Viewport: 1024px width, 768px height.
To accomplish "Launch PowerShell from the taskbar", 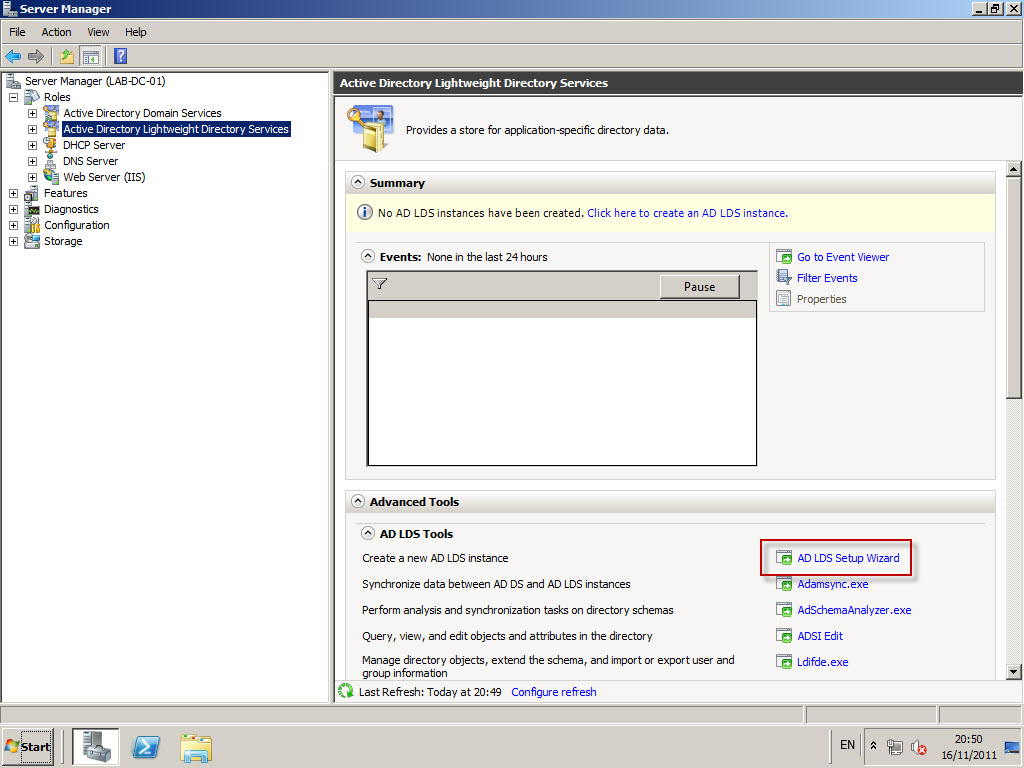I will click(146, 746).
